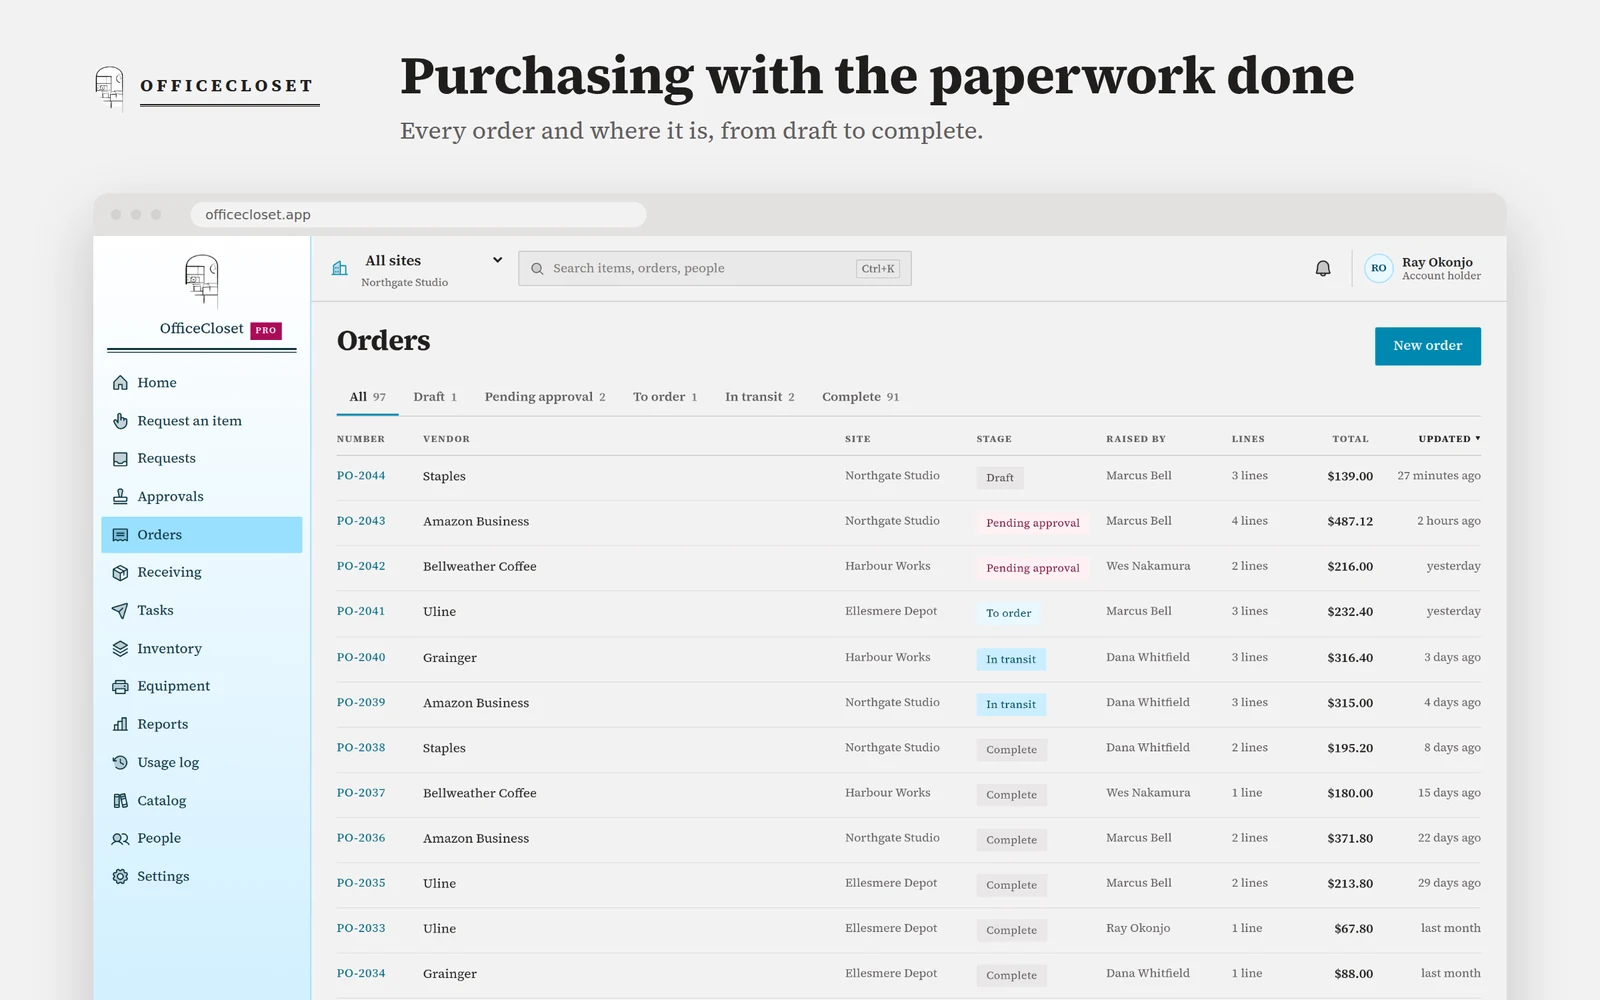Click the Complete badge on PO-2037 row

(1011, 795)
